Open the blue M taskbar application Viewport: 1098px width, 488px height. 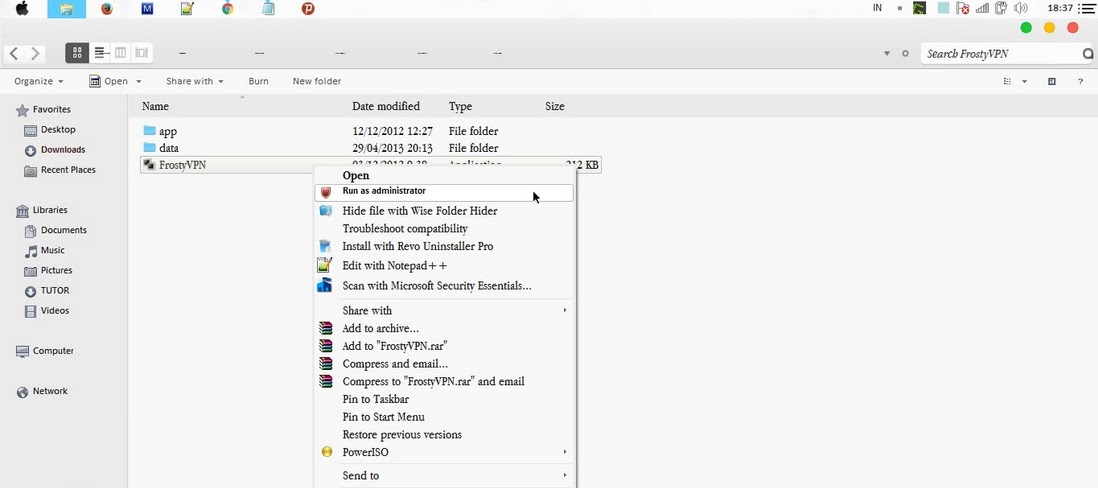click(147, 8)
